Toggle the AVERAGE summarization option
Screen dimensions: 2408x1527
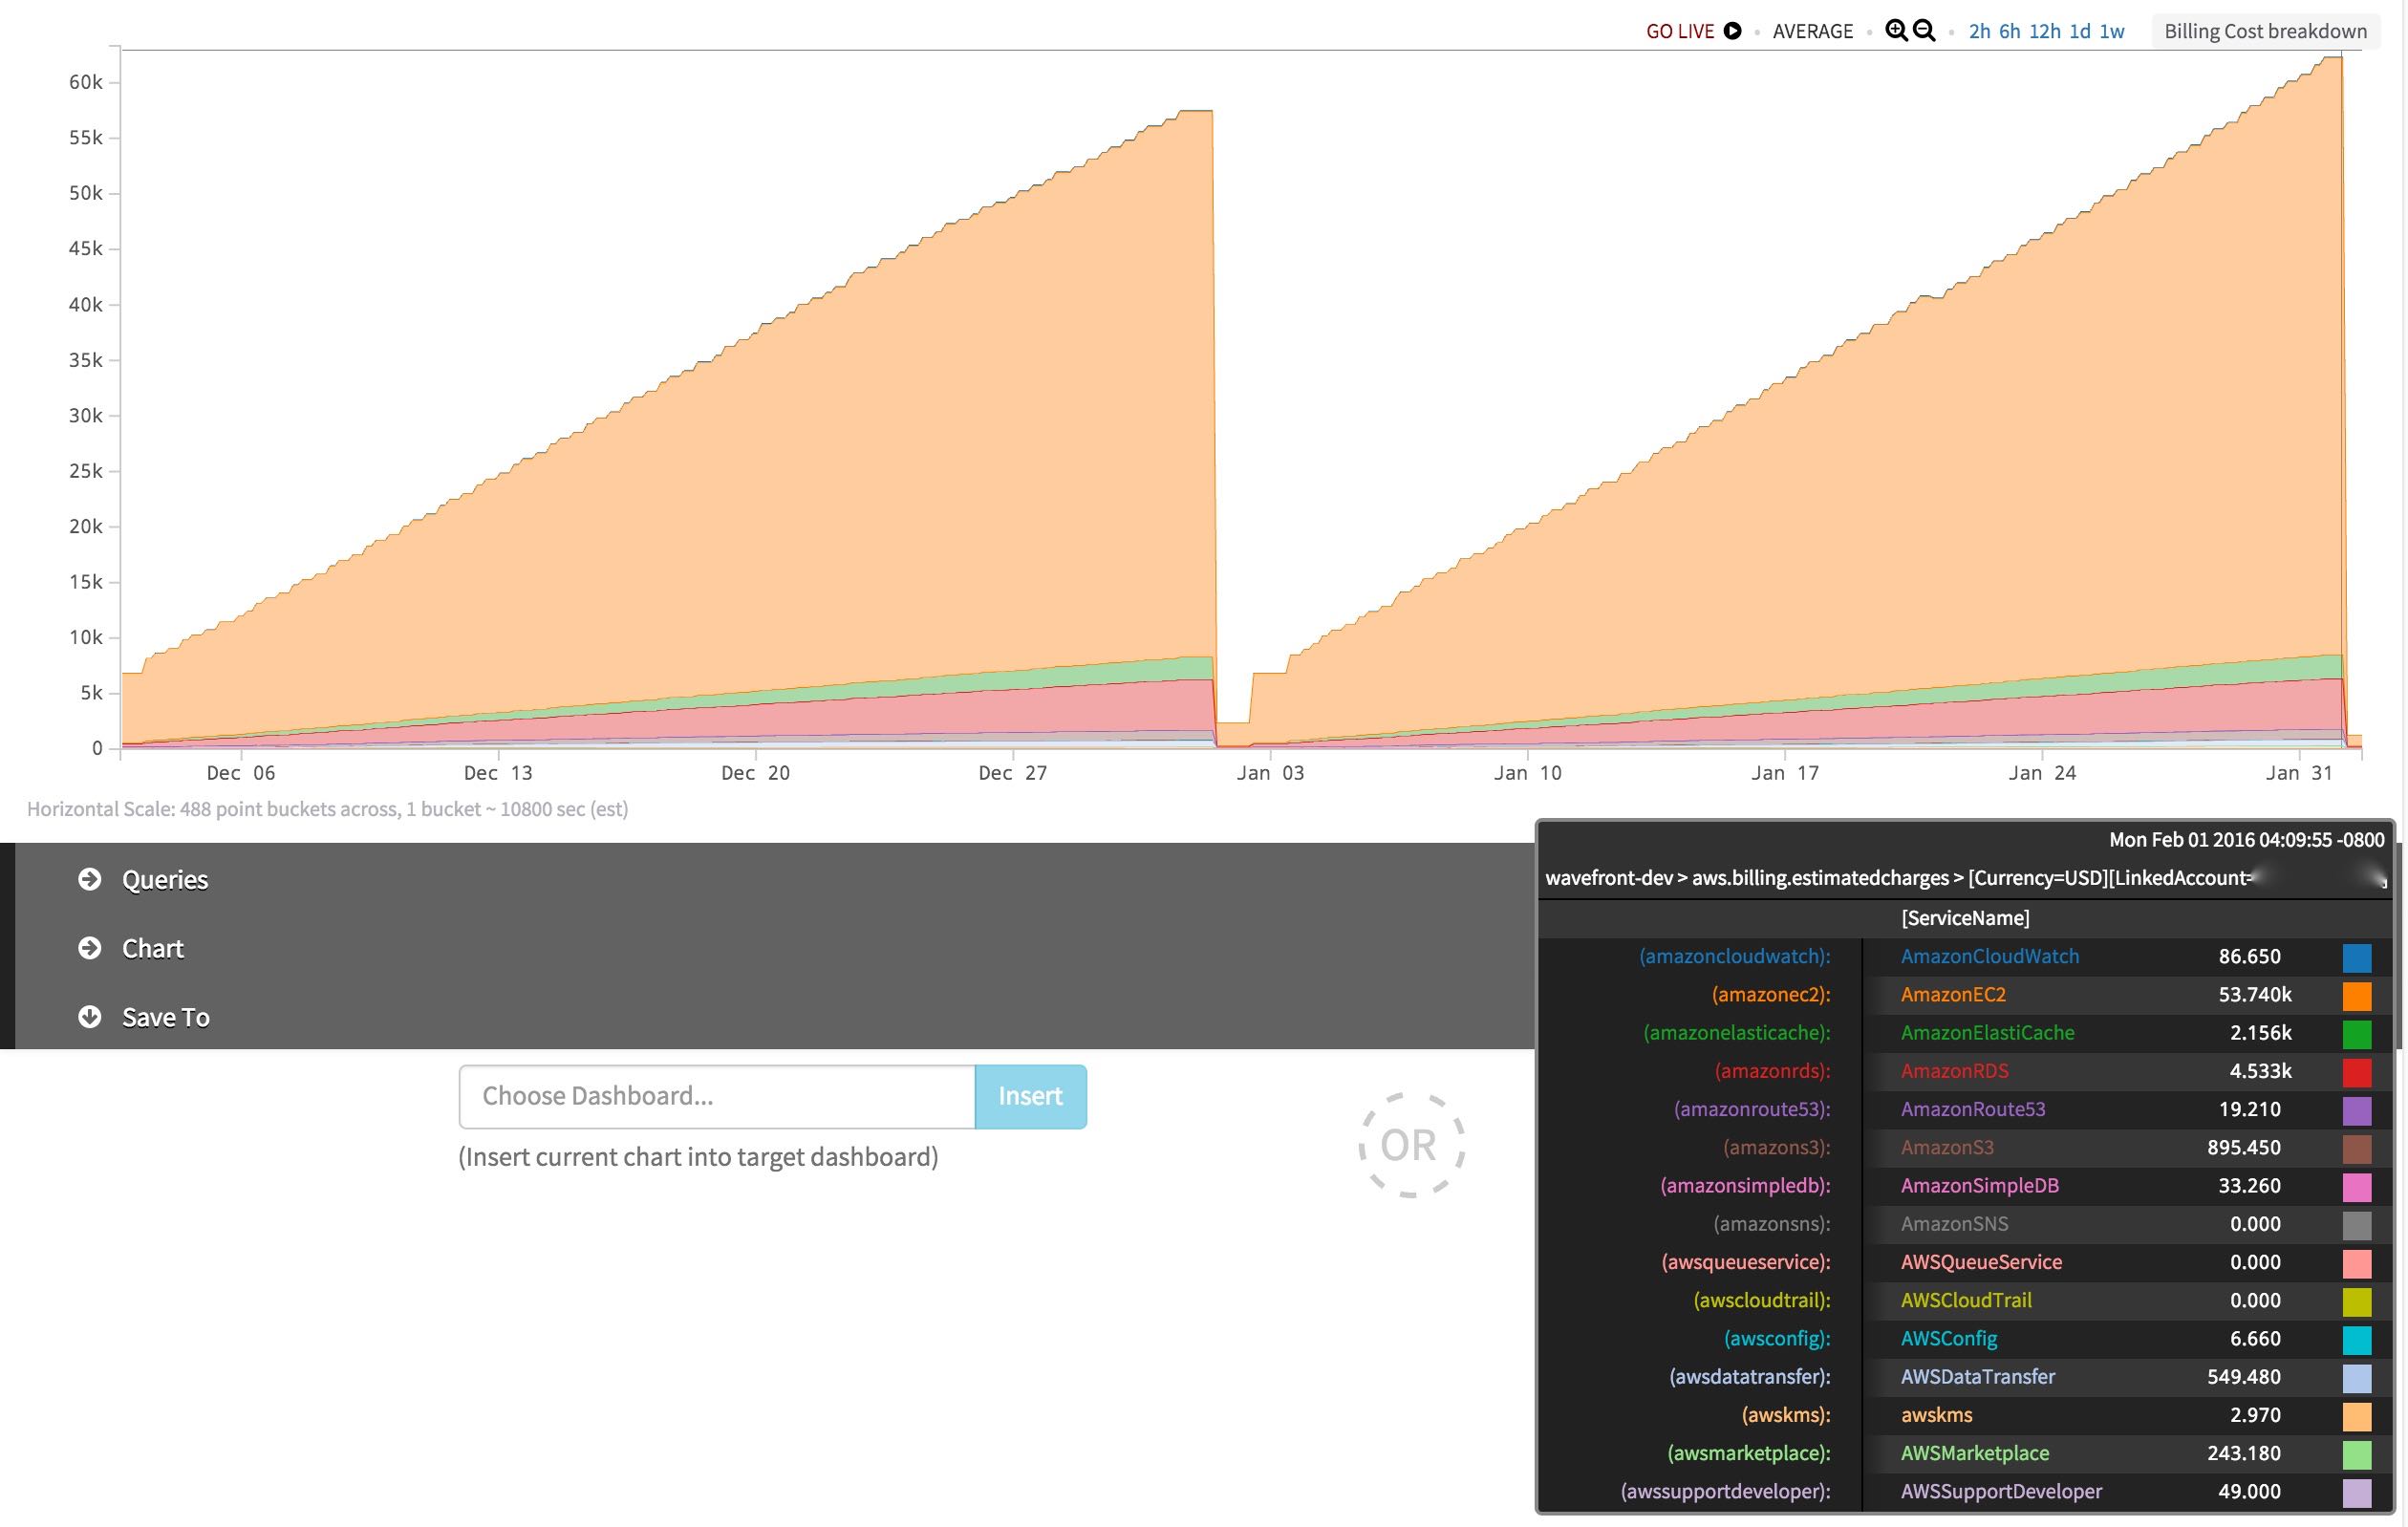[x=1812, y=31]
